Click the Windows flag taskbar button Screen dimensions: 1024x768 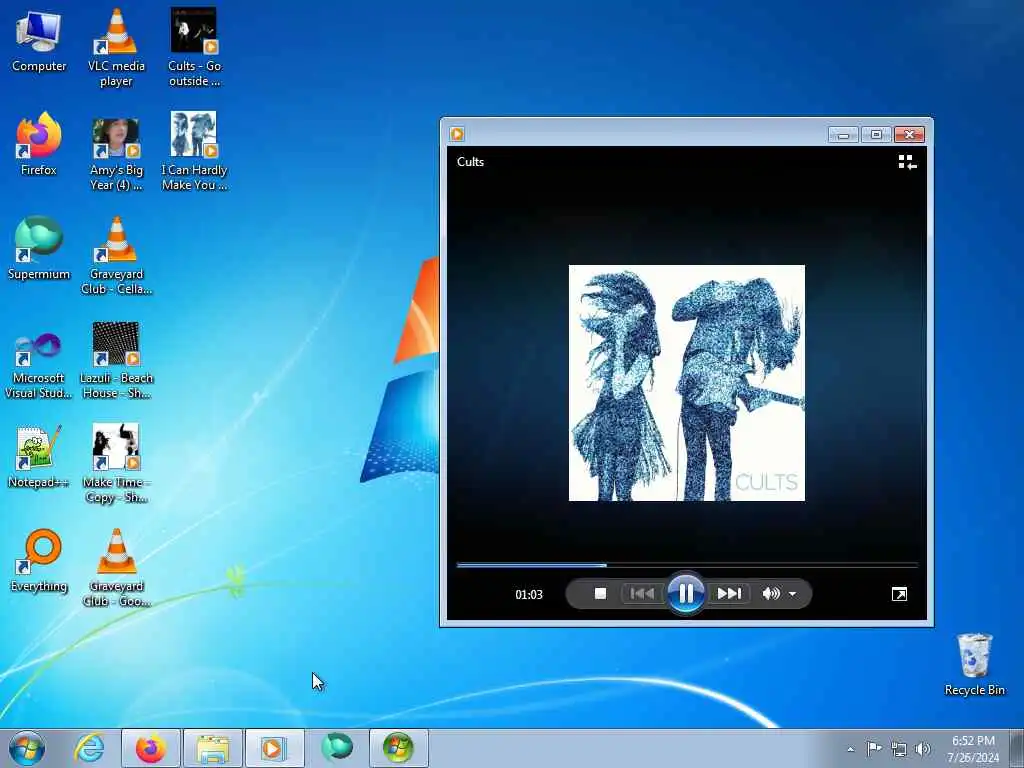(399, 748)
